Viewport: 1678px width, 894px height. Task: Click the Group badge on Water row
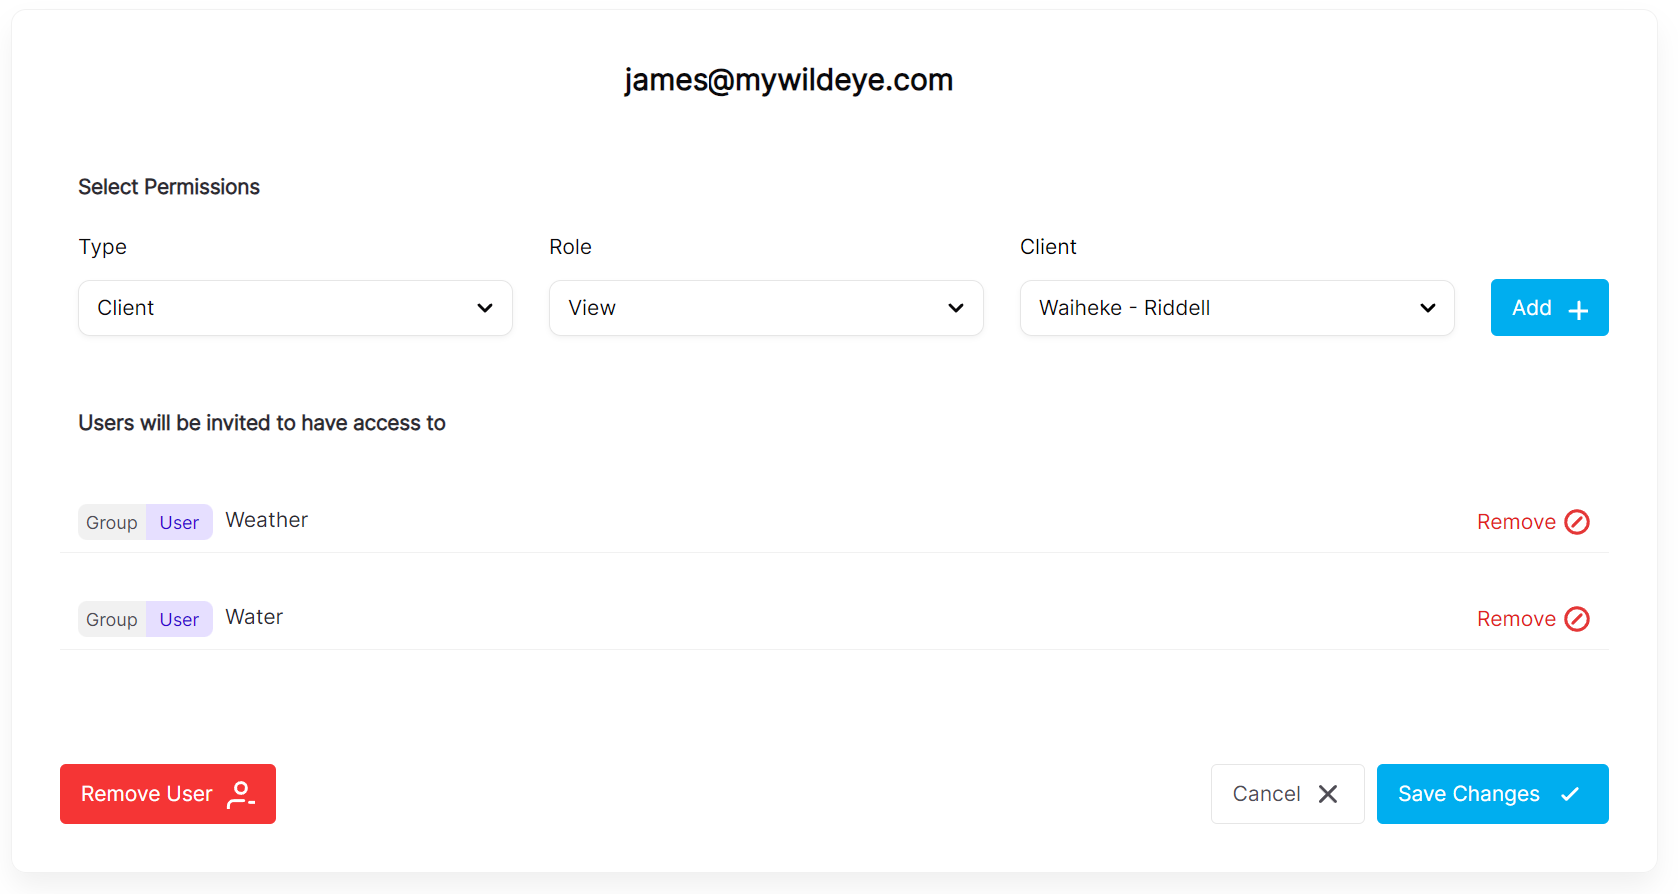tap(112, 620)
